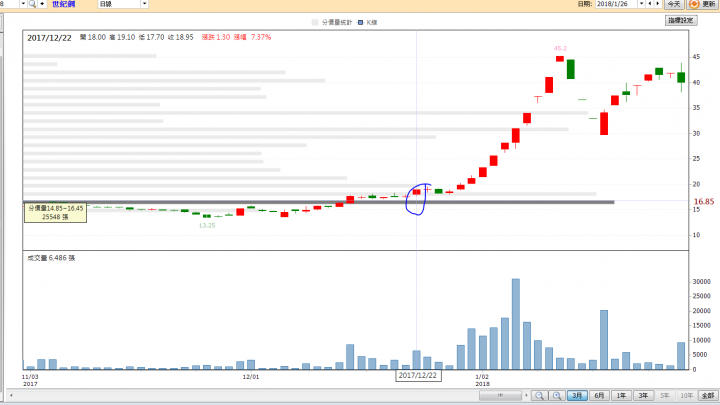The width and height of the screenshot is (720, 405).
Task: Click the zoom out magnifier icon
Action: [539, 395]
